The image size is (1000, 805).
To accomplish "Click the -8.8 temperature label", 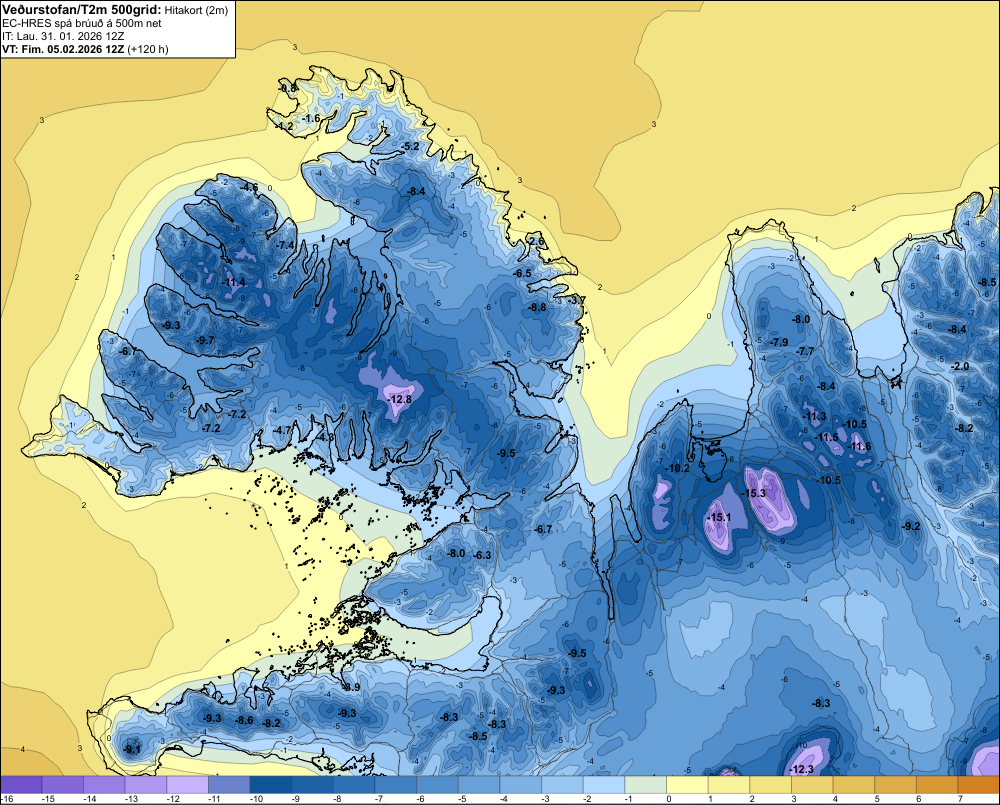I will [x=537, y=307].
